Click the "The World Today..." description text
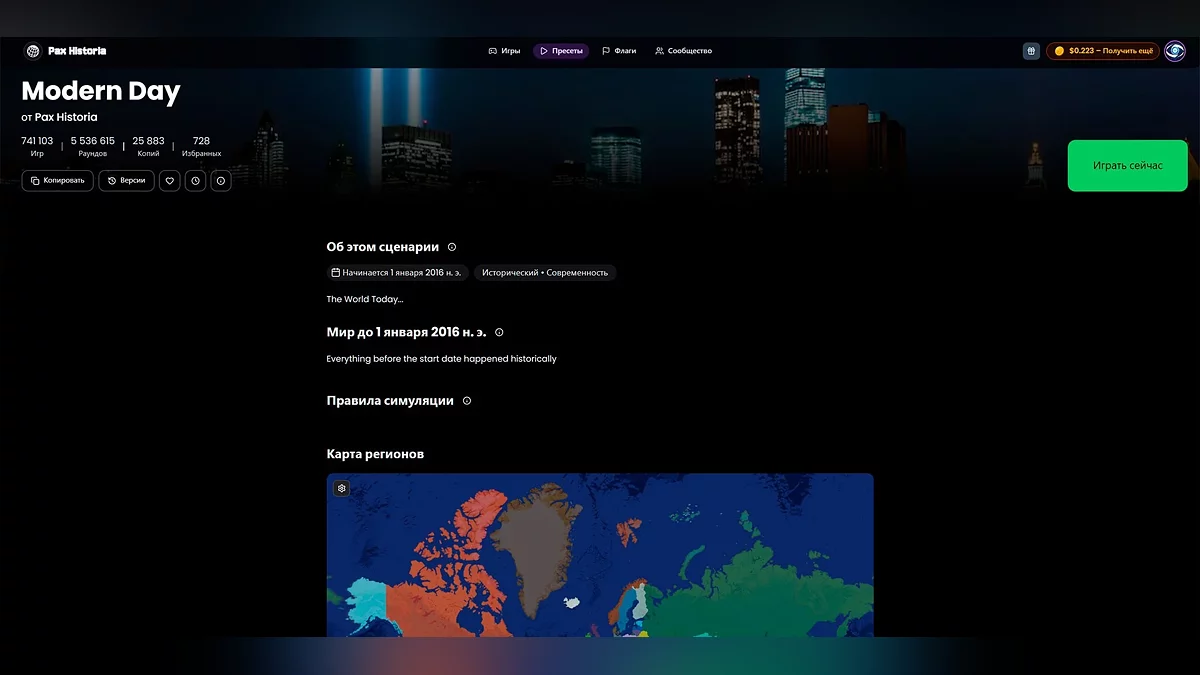Image resolution: width=1200 pixels, height=675 pixels. [x=365, y=299]
